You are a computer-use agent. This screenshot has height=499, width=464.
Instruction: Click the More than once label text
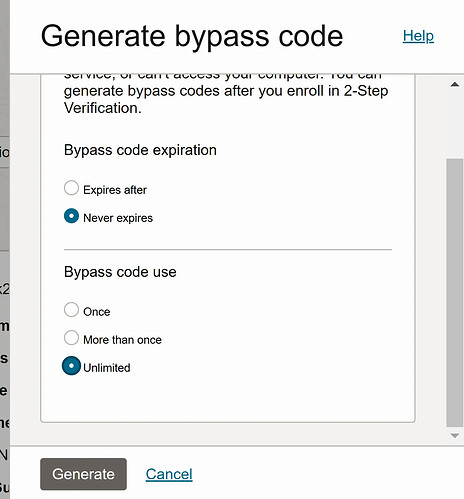[x=122, y=340]
